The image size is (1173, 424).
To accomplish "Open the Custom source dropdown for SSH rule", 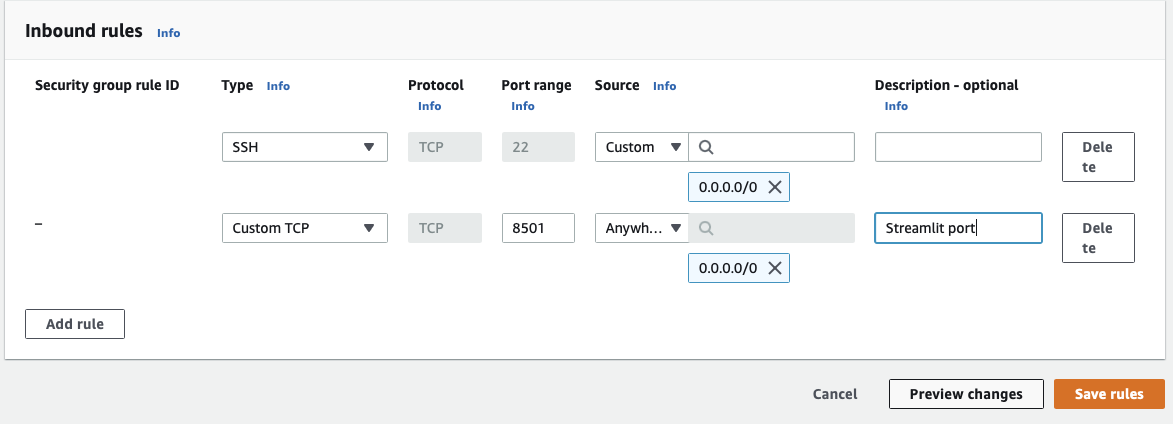I will [x=642, y=147].
